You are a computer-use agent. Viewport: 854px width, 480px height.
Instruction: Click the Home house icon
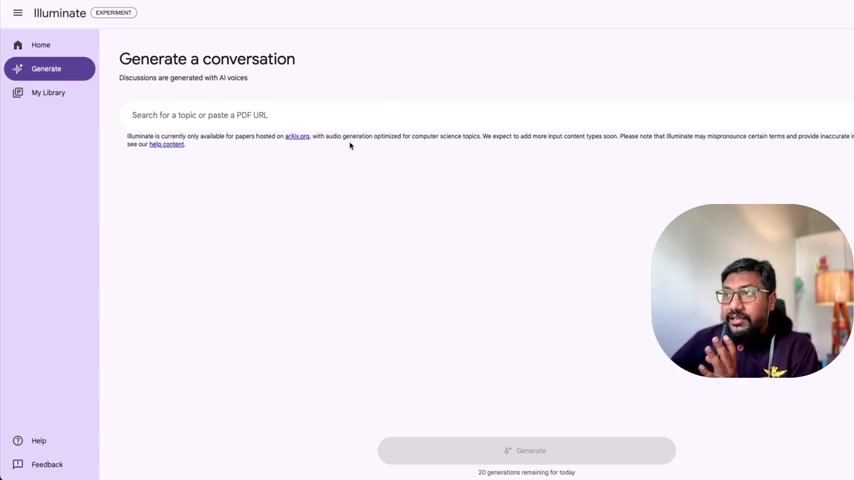pos(17,45)
